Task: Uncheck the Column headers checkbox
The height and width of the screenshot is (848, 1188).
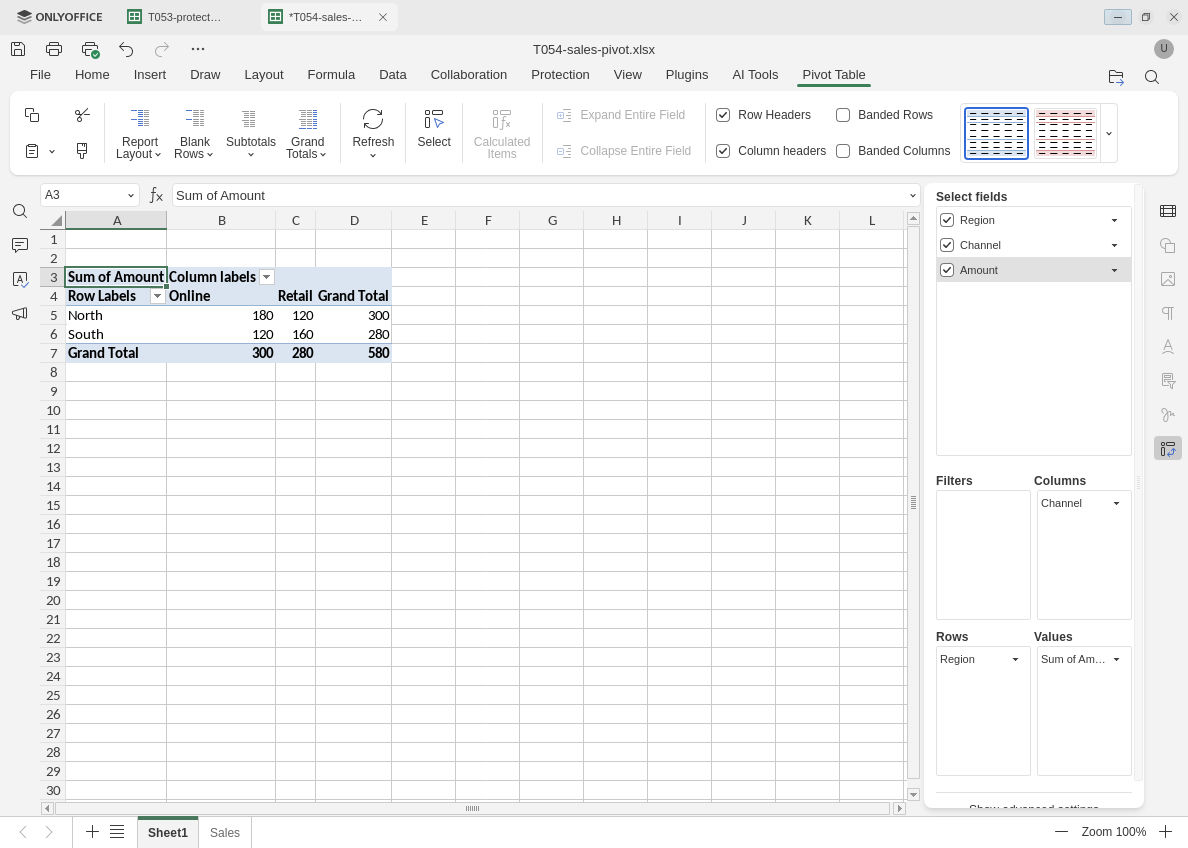Action: (x=723, y=151)
